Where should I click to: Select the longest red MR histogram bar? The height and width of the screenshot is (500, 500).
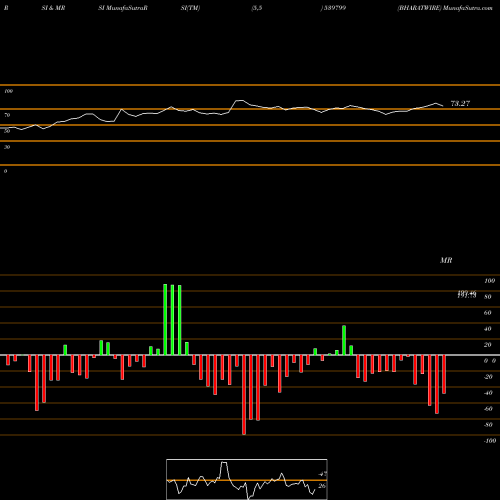244,395
